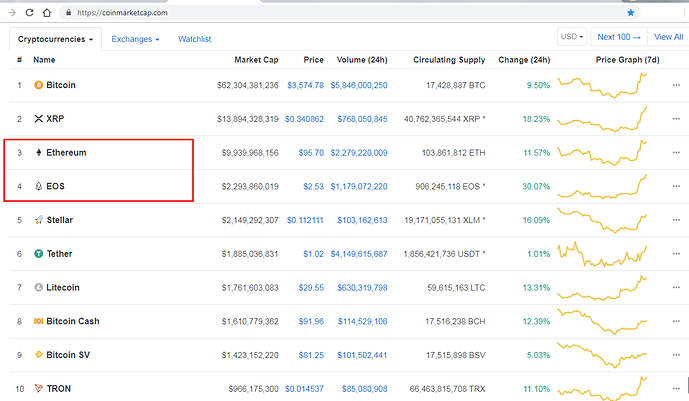Click the browser forward arrow
The width and height of the screenshot is (689, 401).
[x=12, y=13]
